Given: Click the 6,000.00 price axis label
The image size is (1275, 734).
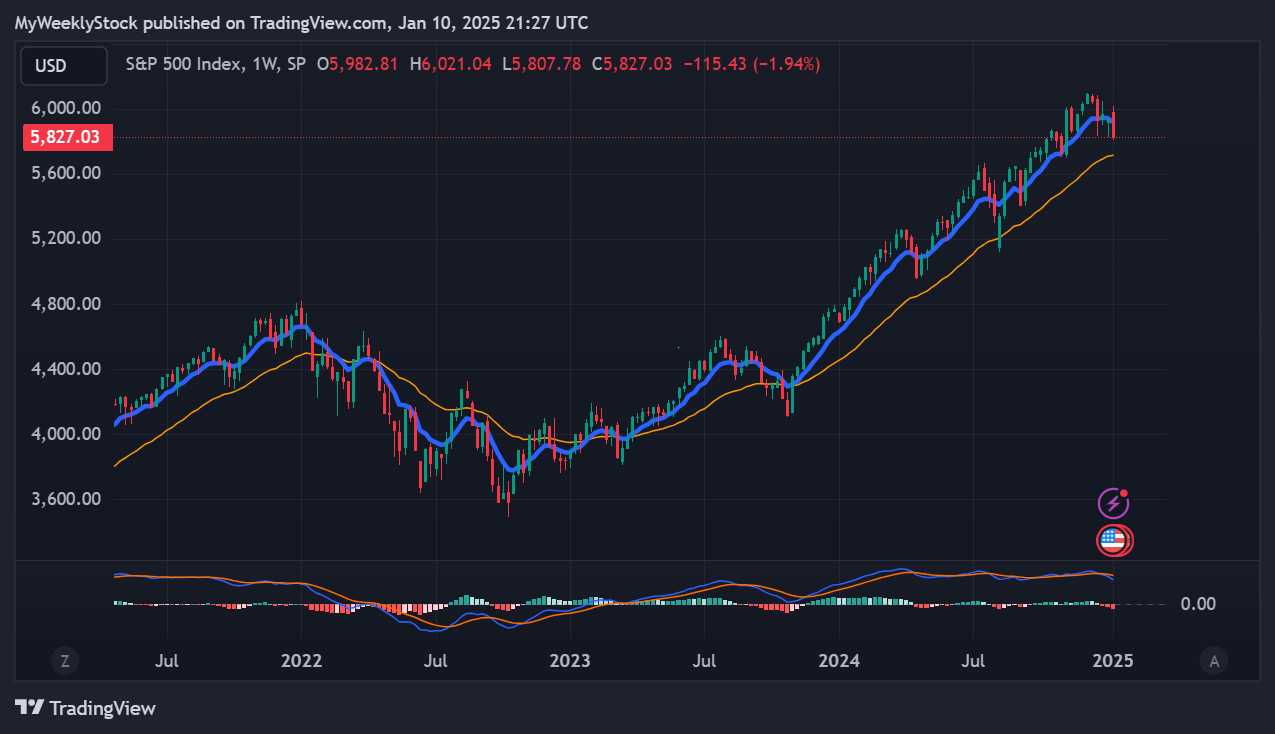Looking at the screenshot, I should pos(68,108).
